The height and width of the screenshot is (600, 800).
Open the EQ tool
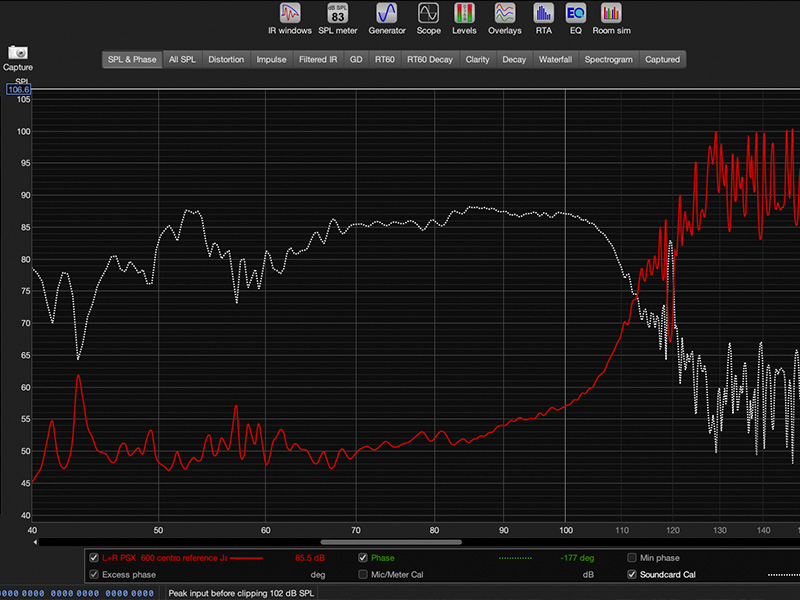coord(574,14)
